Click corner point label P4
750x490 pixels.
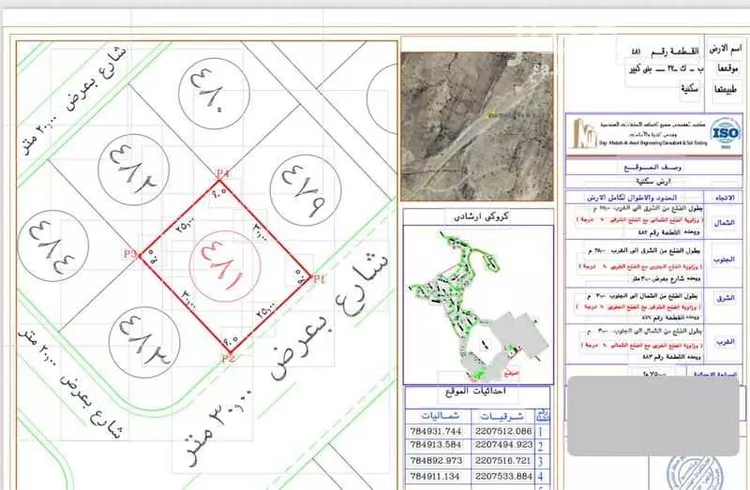point(222,173)
